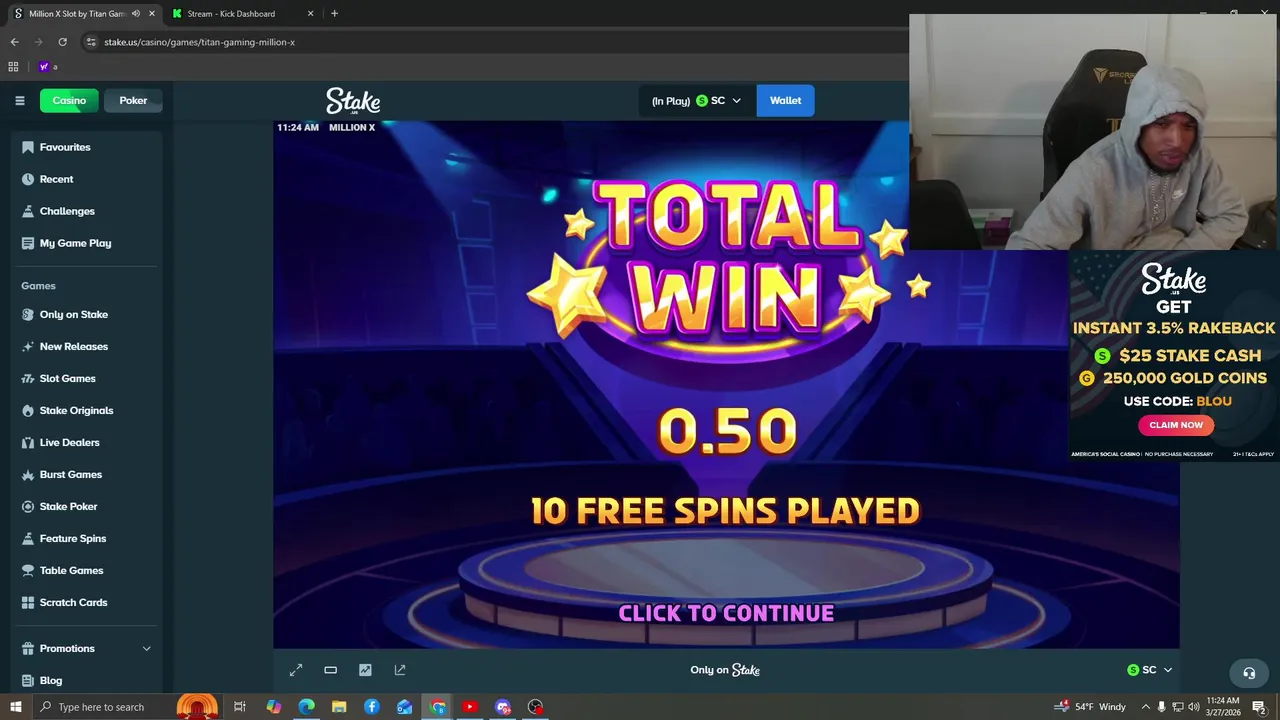
Task: Open Microsoft Edge from taskbar
Action: (306, 707)
